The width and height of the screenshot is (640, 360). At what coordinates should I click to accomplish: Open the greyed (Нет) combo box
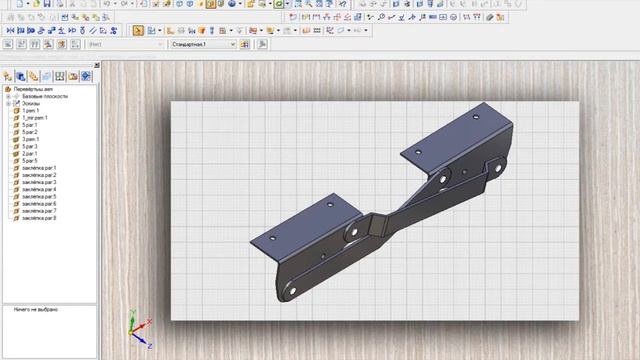point(126,44)
